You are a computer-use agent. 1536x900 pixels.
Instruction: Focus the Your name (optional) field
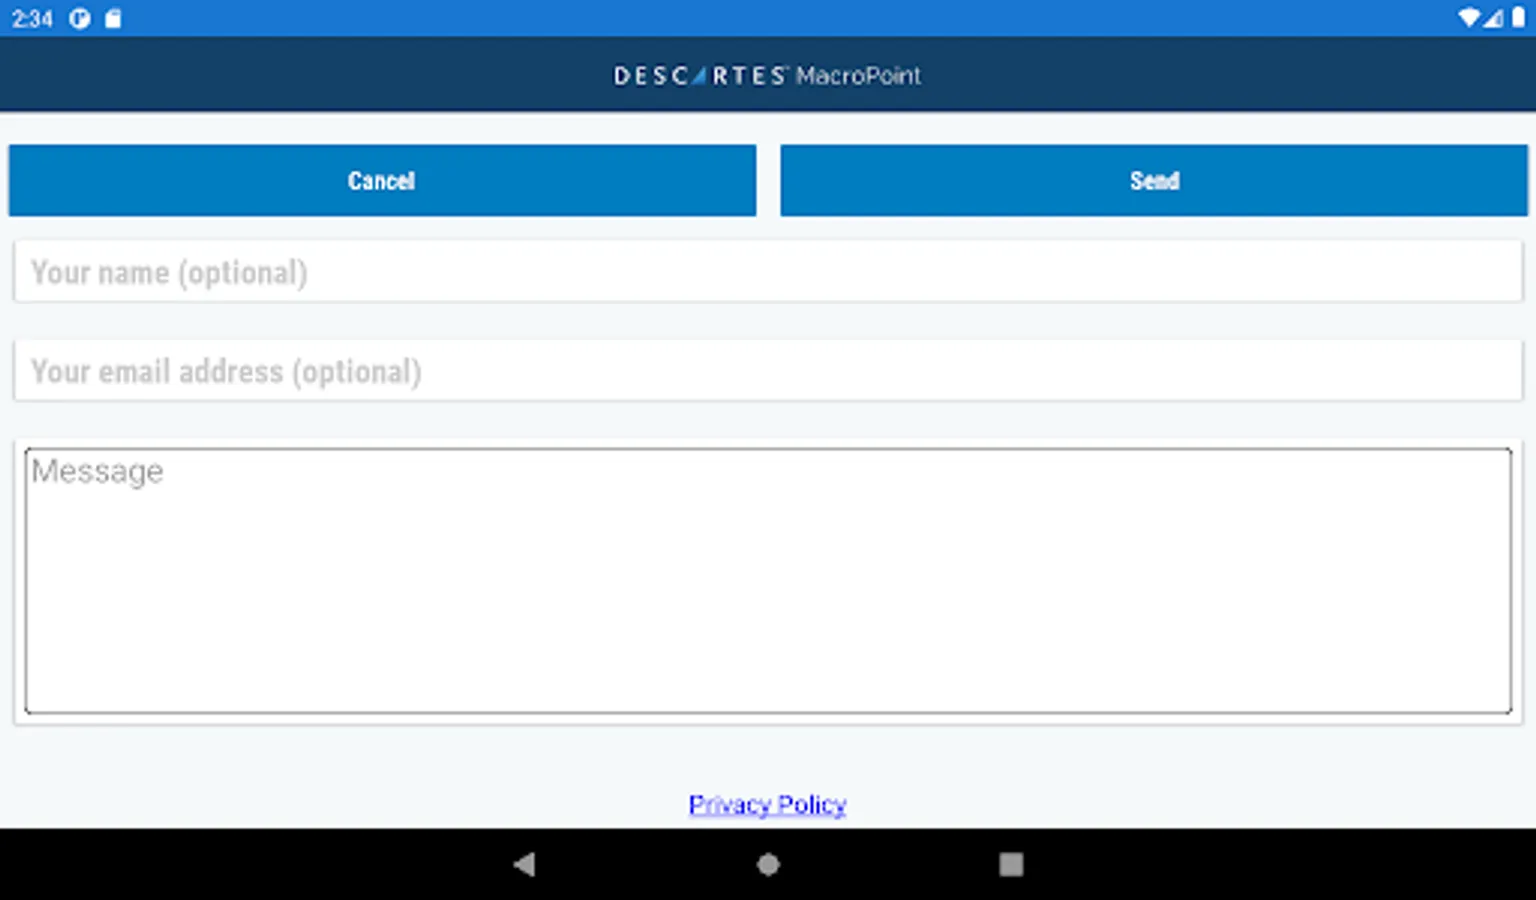tap(768, 271)
